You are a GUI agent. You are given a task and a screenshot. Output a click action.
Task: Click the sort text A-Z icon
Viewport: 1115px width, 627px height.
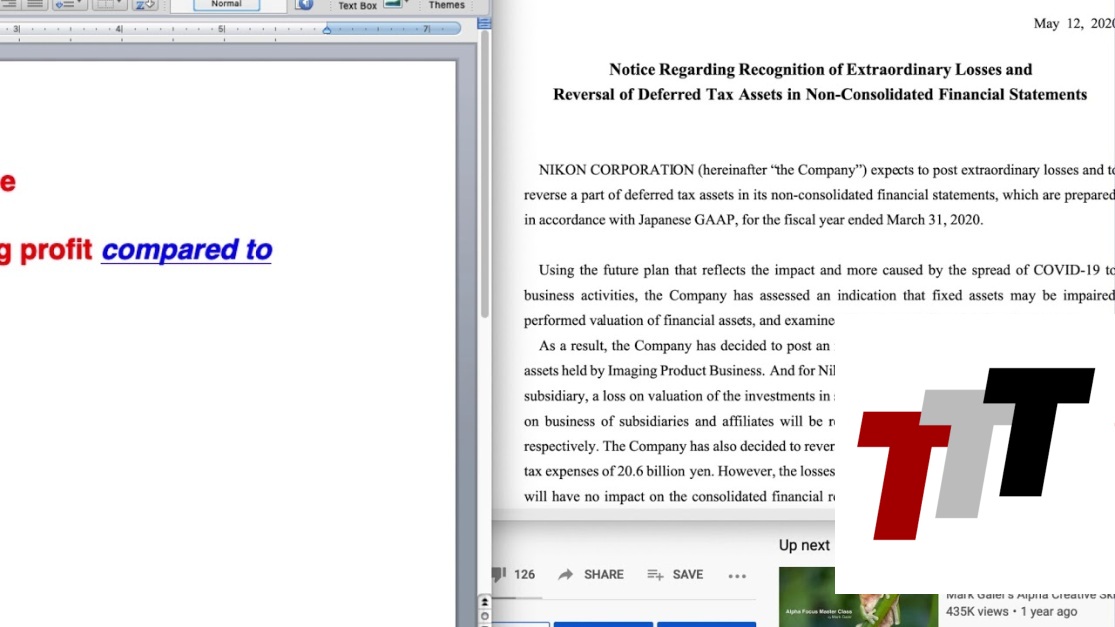(145, 5)
